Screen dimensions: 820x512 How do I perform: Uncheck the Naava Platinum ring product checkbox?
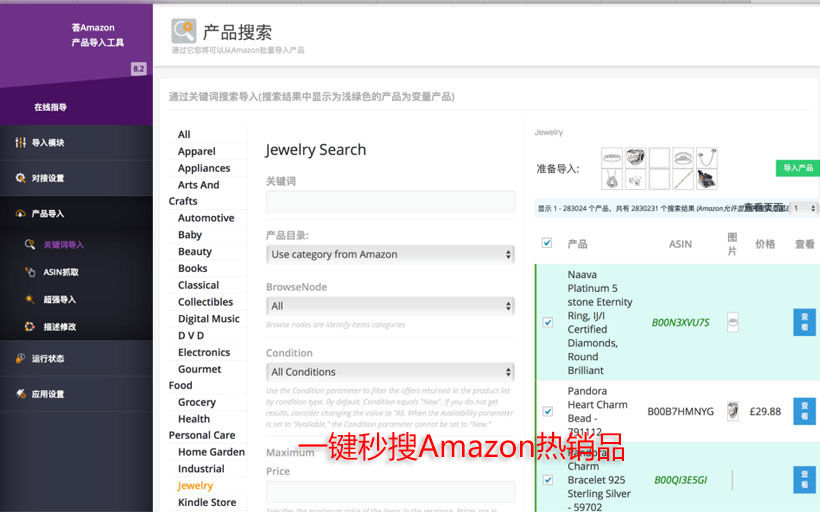pyautogui.click(x=547, y=322)
